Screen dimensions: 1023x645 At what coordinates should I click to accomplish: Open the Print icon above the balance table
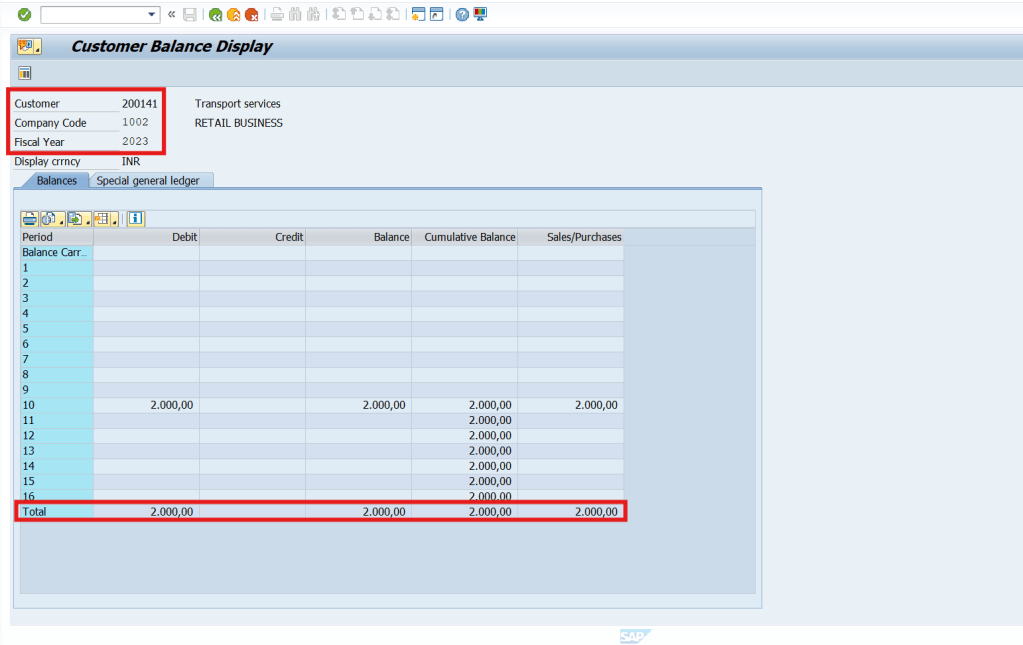point(29,218)
